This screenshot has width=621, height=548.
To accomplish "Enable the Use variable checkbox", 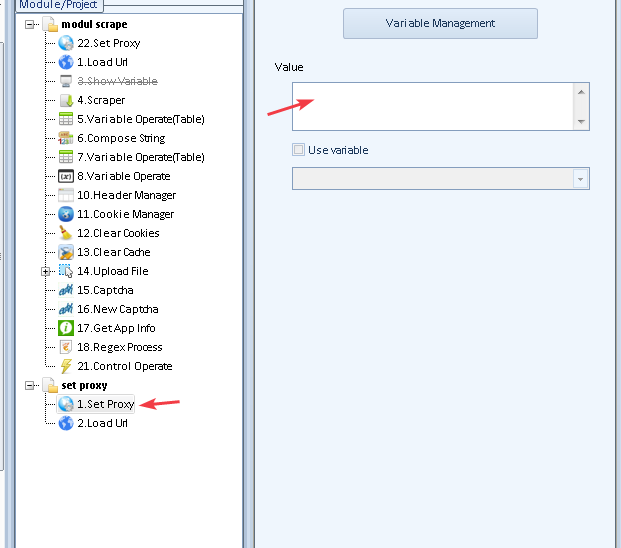I will pyautogui.click(x=298, y=150).
